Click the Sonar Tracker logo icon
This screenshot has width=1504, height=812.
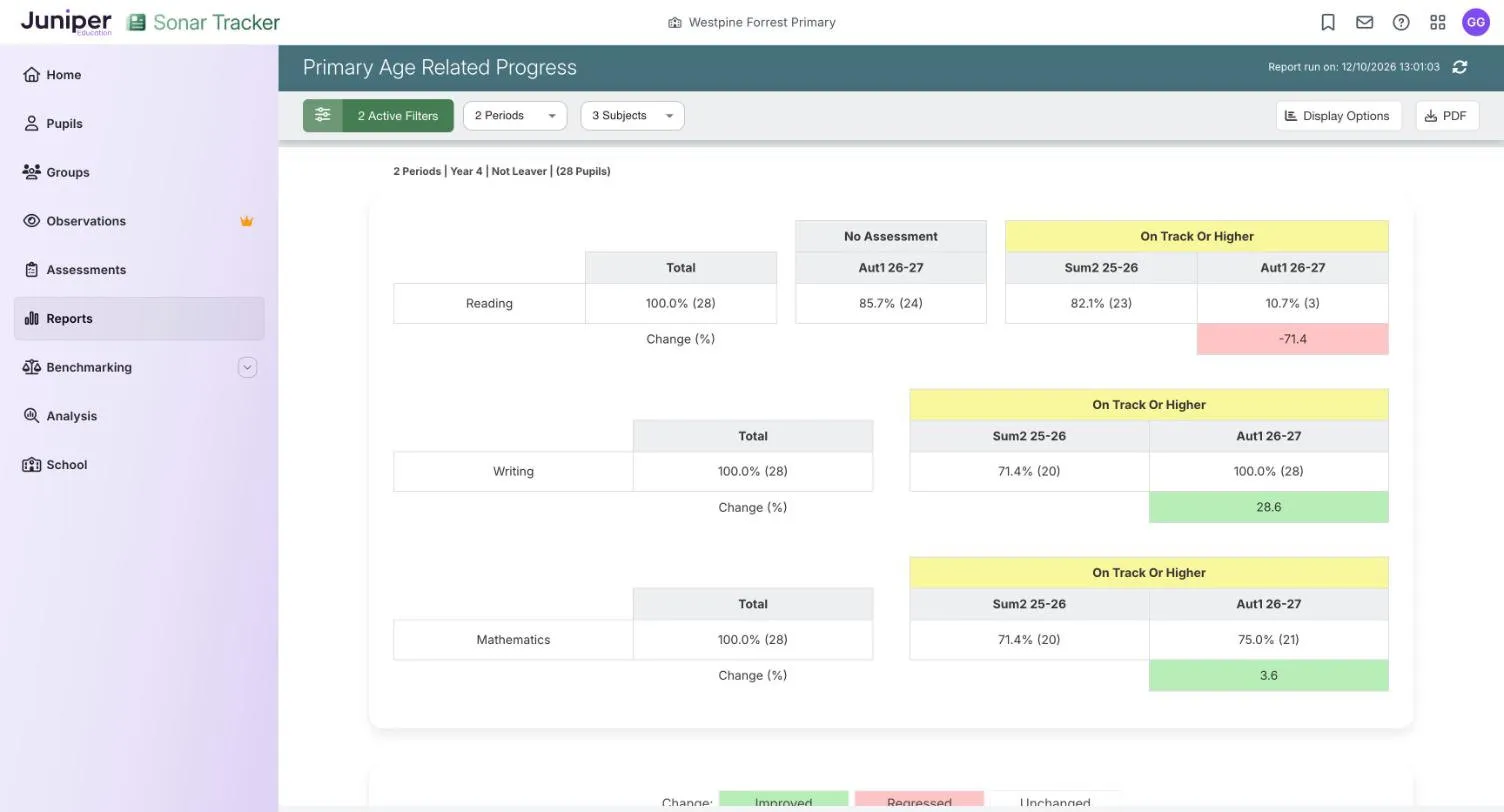point(136,22)
